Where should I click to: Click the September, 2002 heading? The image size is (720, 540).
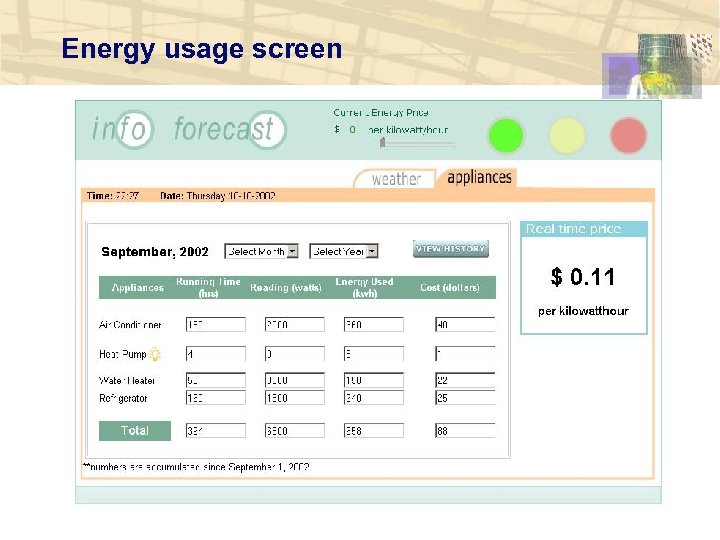pos(155,252)
